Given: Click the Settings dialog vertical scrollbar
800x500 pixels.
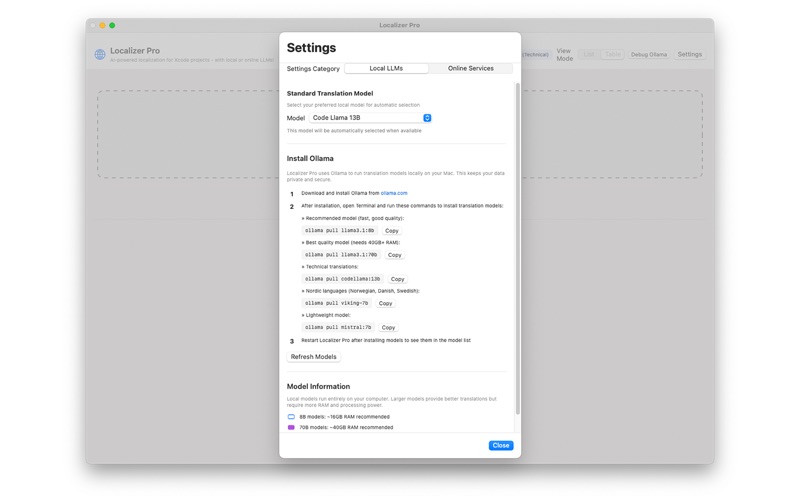Looking at the screenshot, I should click(517, 248).
